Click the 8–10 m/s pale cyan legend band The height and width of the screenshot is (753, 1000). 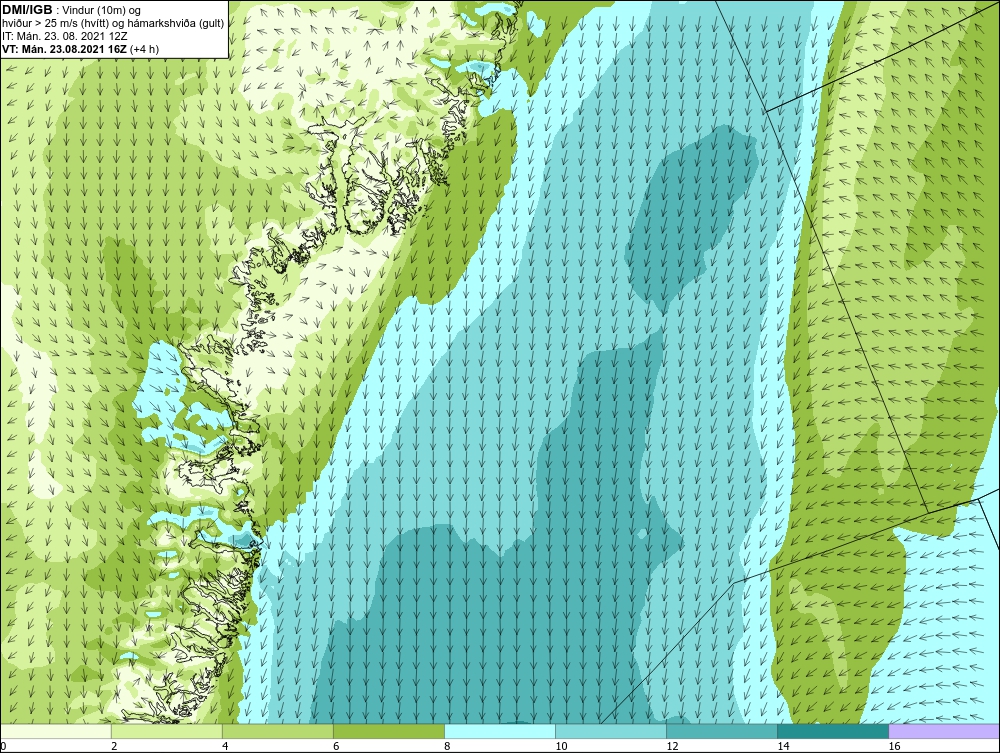click(x=500, y=731)
